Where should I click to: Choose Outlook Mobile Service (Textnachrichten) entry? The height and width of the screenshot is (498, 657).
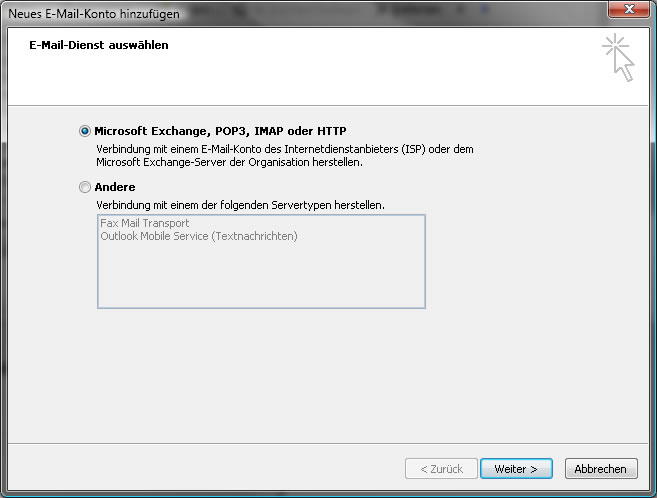pyautogui.click(x=199, y=236)
